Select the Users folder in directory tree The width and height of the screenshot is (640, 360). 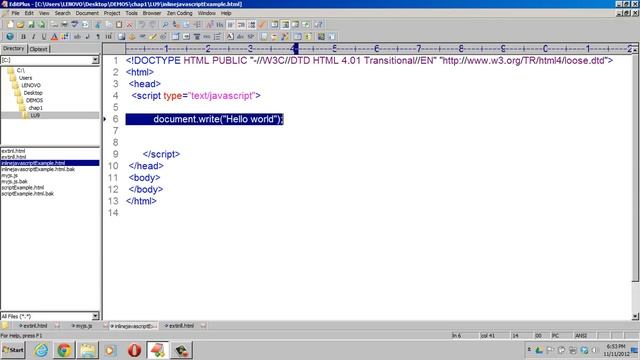(x=25, y=78)
